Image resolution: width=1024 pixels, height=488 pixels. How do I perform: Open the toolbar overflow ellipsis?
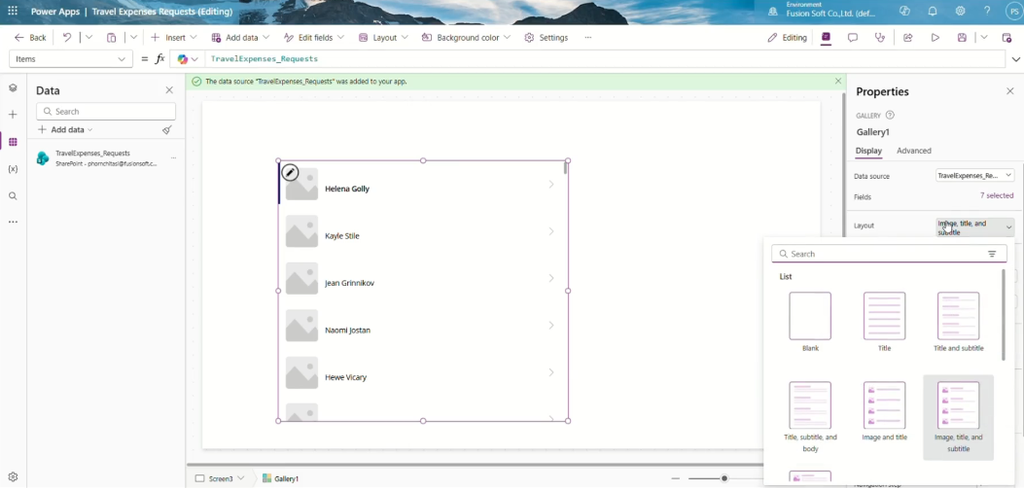pyautogui.click(x=588, y=38)
